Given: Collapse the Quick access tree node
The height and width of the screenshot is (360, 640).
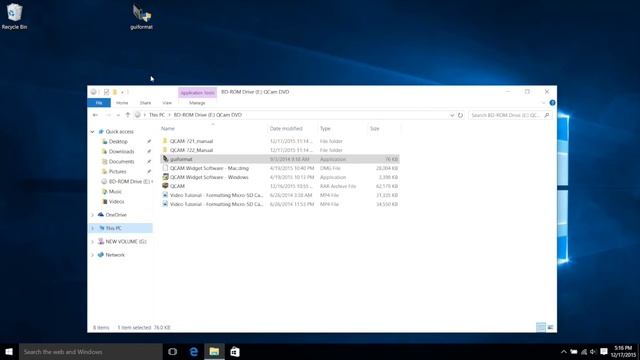Looking at the screenshot, I should coord(93,132).
